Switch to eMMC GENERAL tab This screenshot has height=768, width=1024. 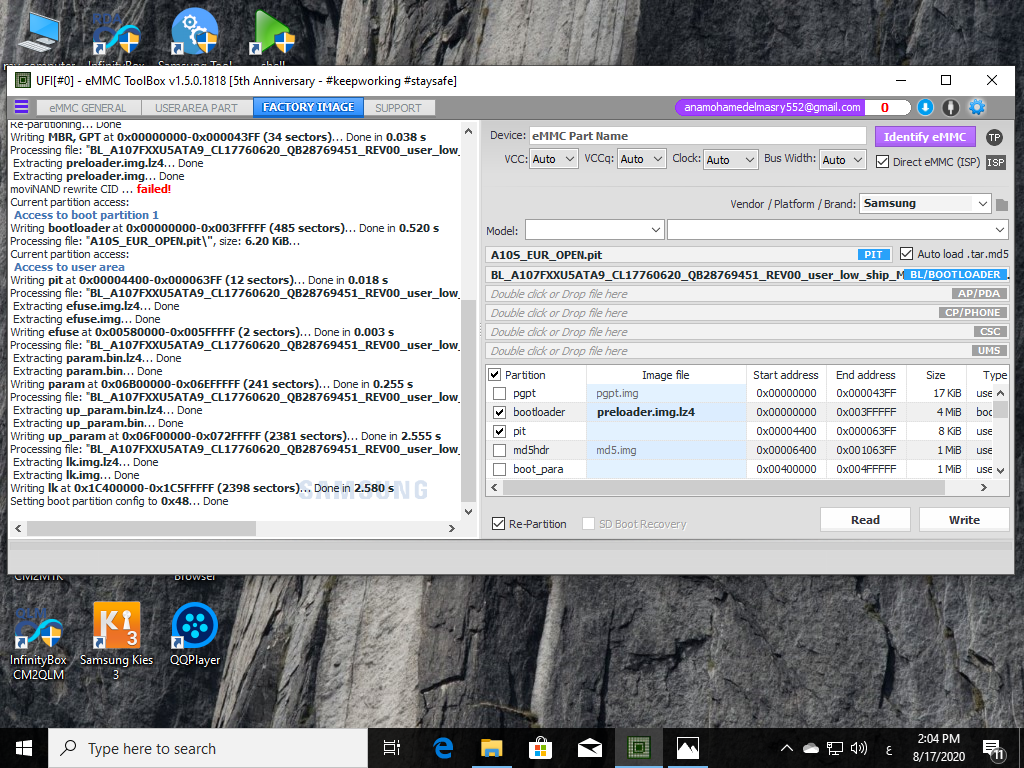[x=88, y=108]
